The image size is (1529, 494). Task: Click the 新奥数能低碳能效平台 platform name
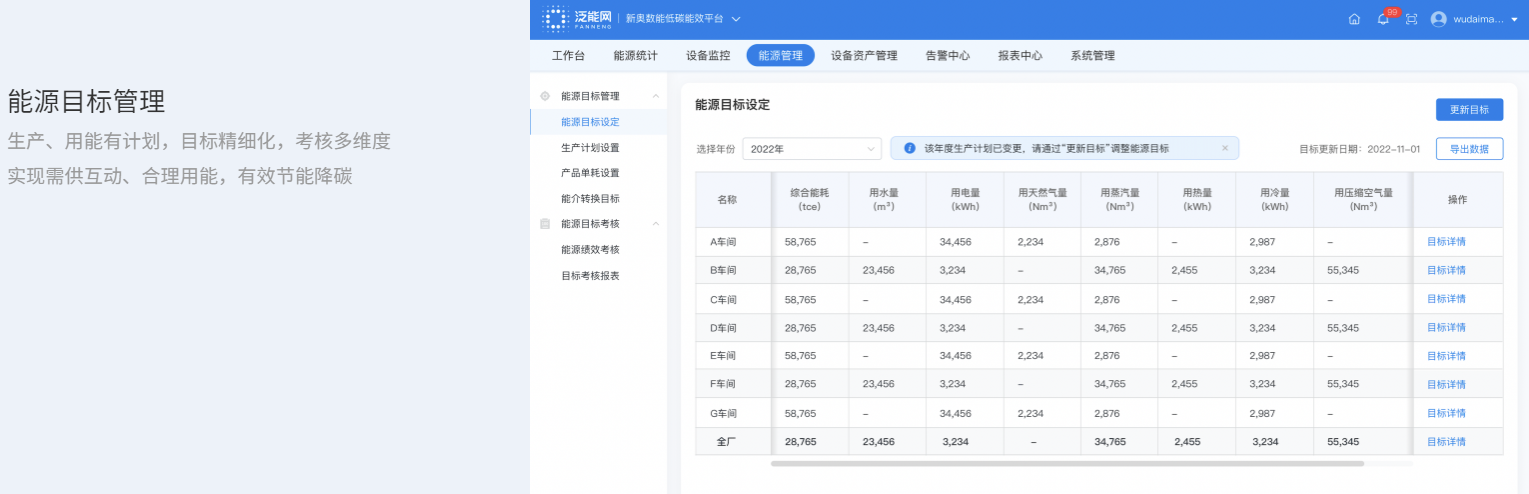[674, 19]
